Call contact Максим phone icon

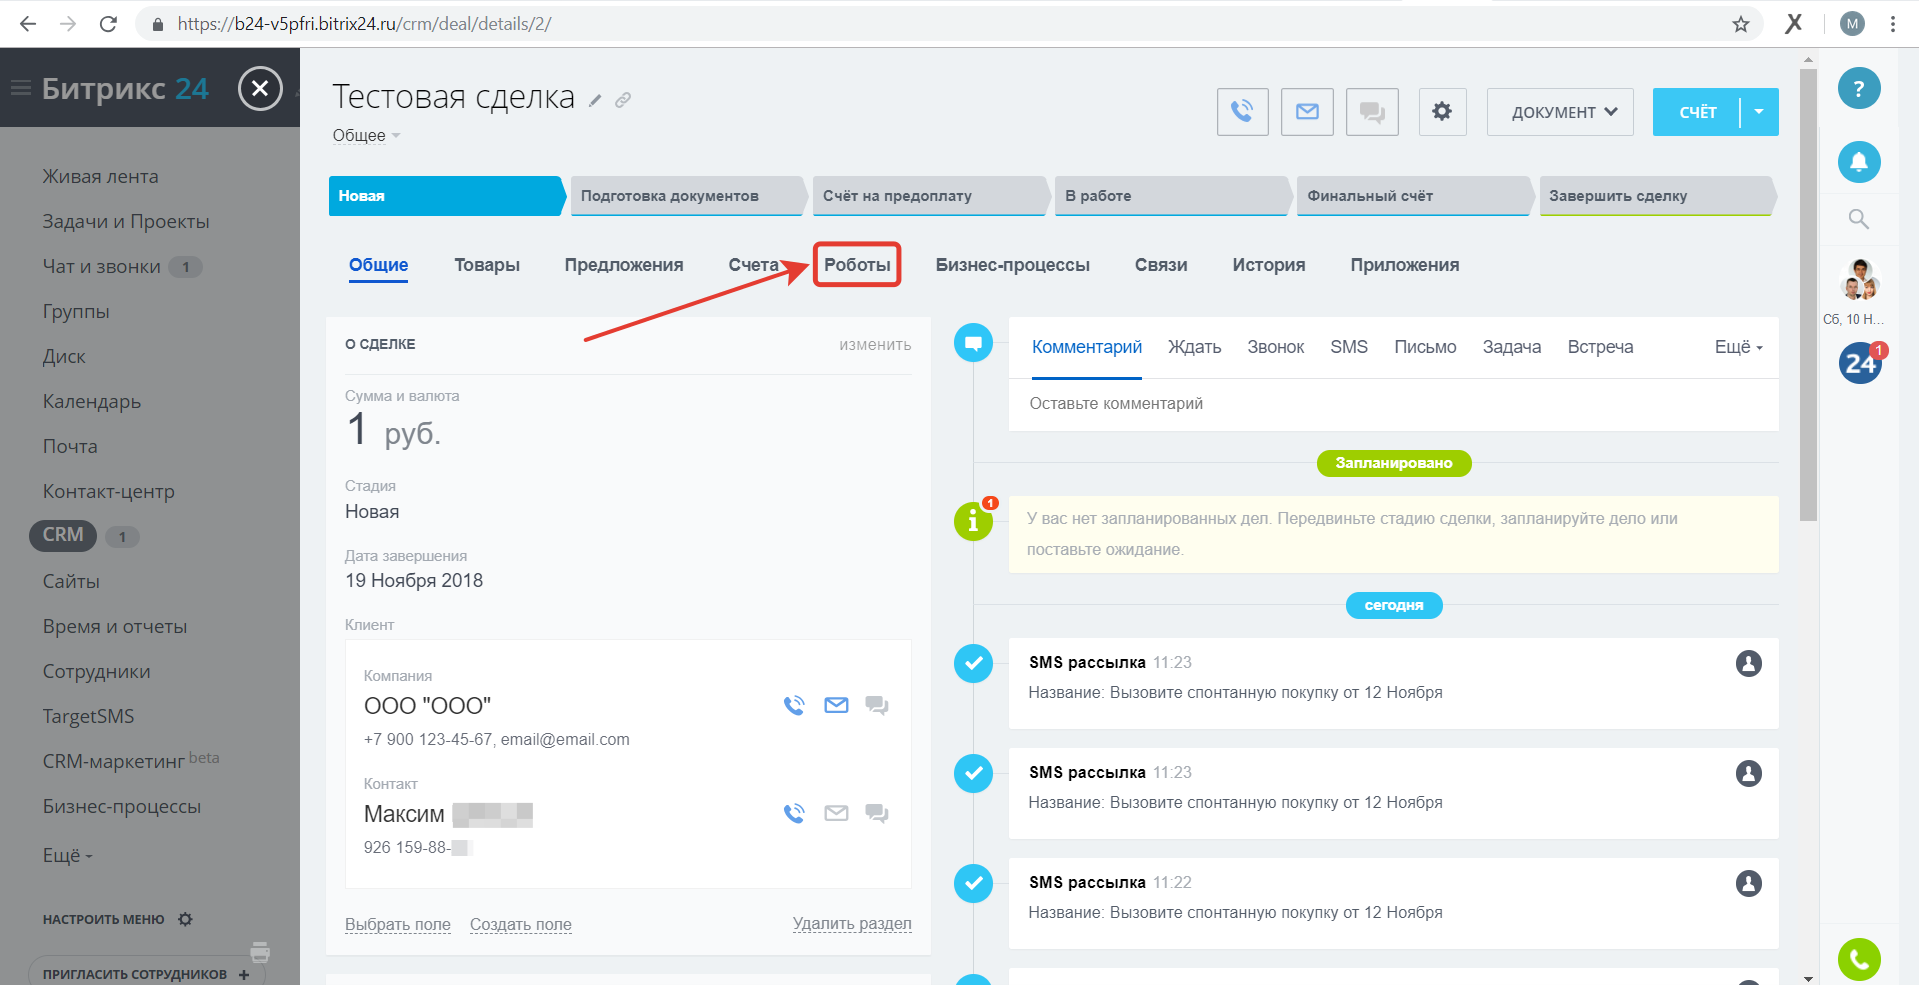pyautogui.click(x=794, y=813)
